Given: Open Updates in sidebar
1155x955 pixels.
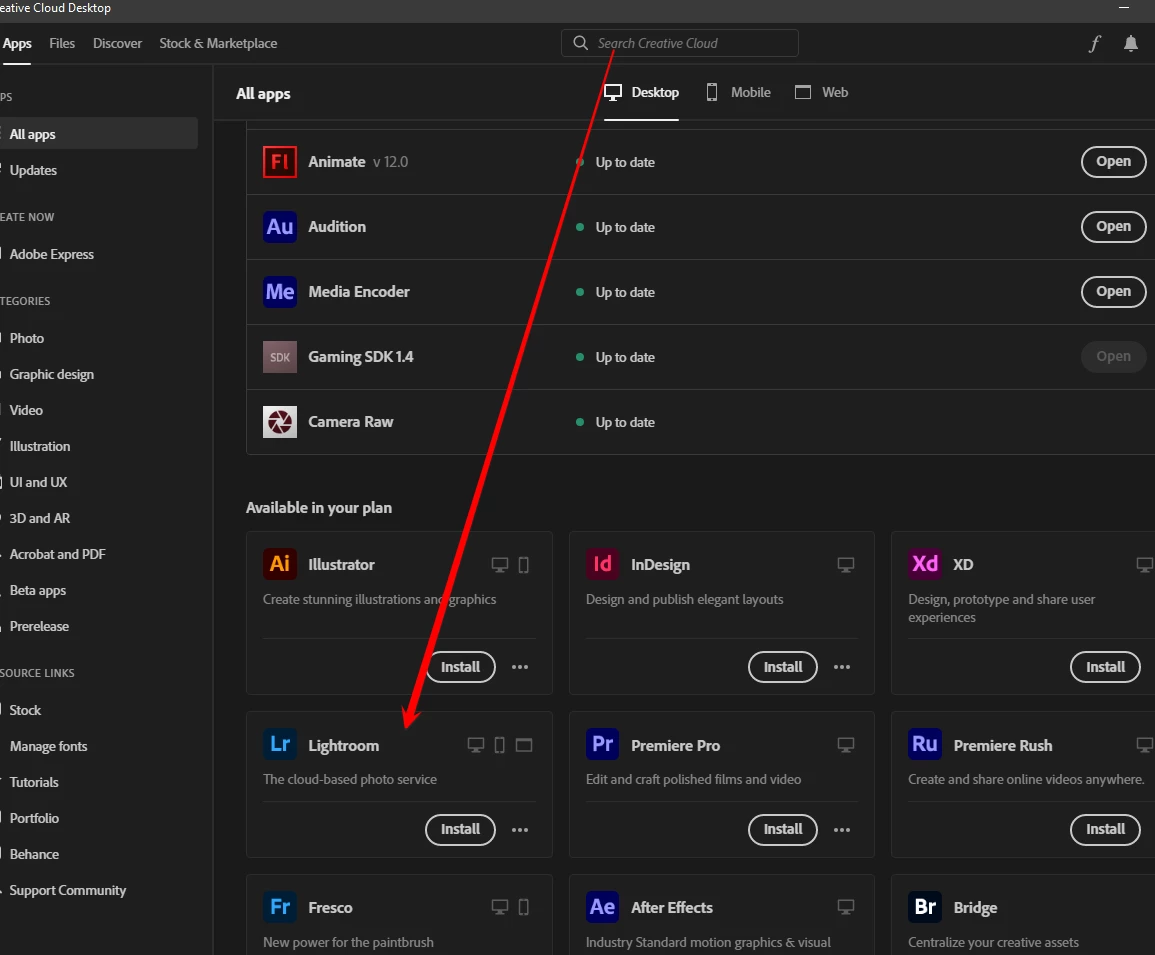Looking at the screenshot, I should pyautogui.click(x=33, y=170).
